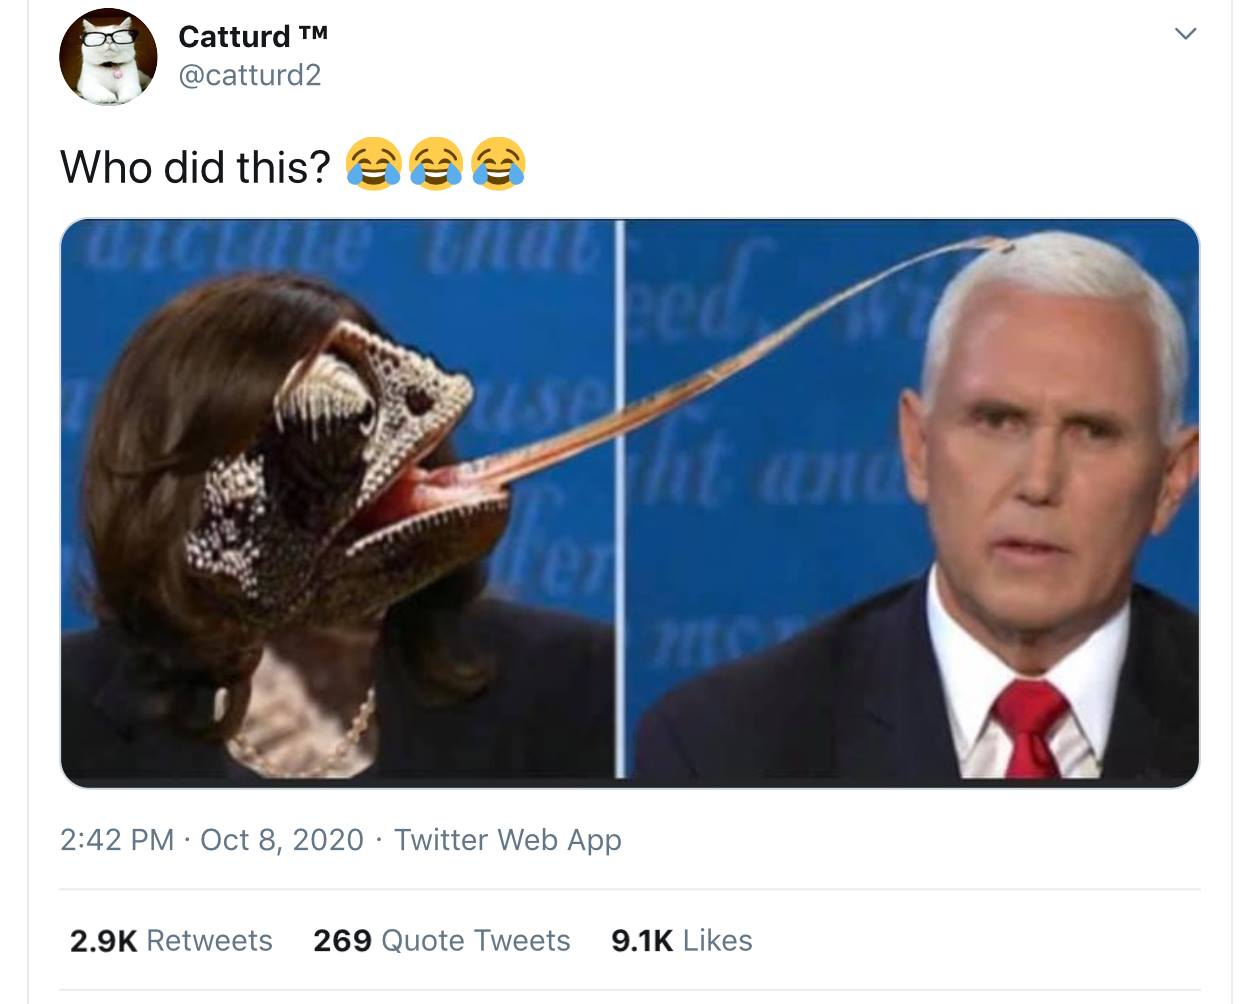The image size is (1245, 1004).
Task: Click the 2:42 PM timestamp
Action: point(117,839)
